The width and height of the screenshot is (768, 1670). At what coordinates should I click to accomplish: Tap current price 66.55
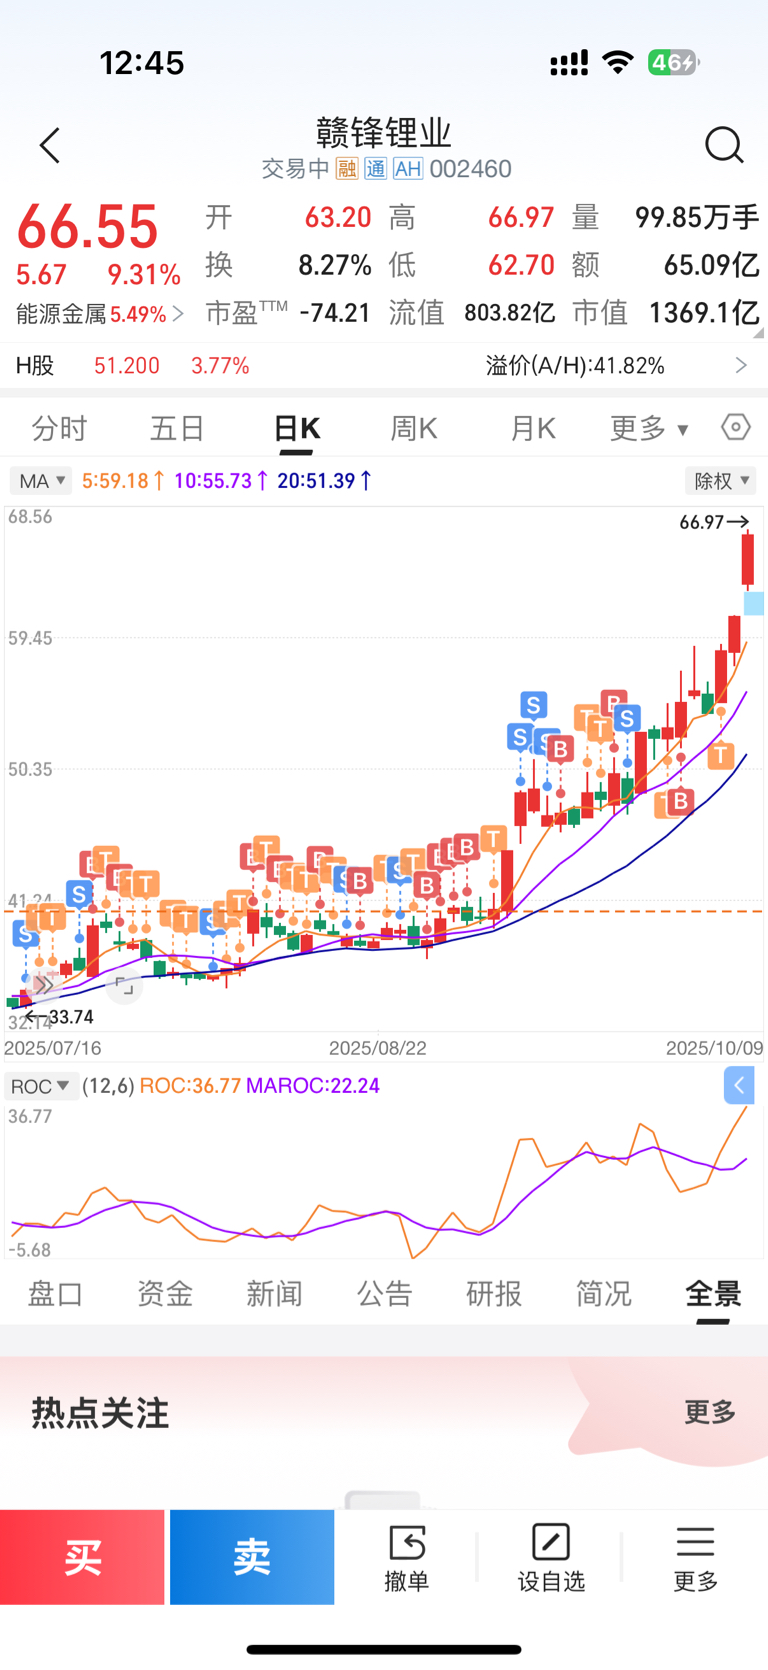pyautogui.click(x=87, y=227)
